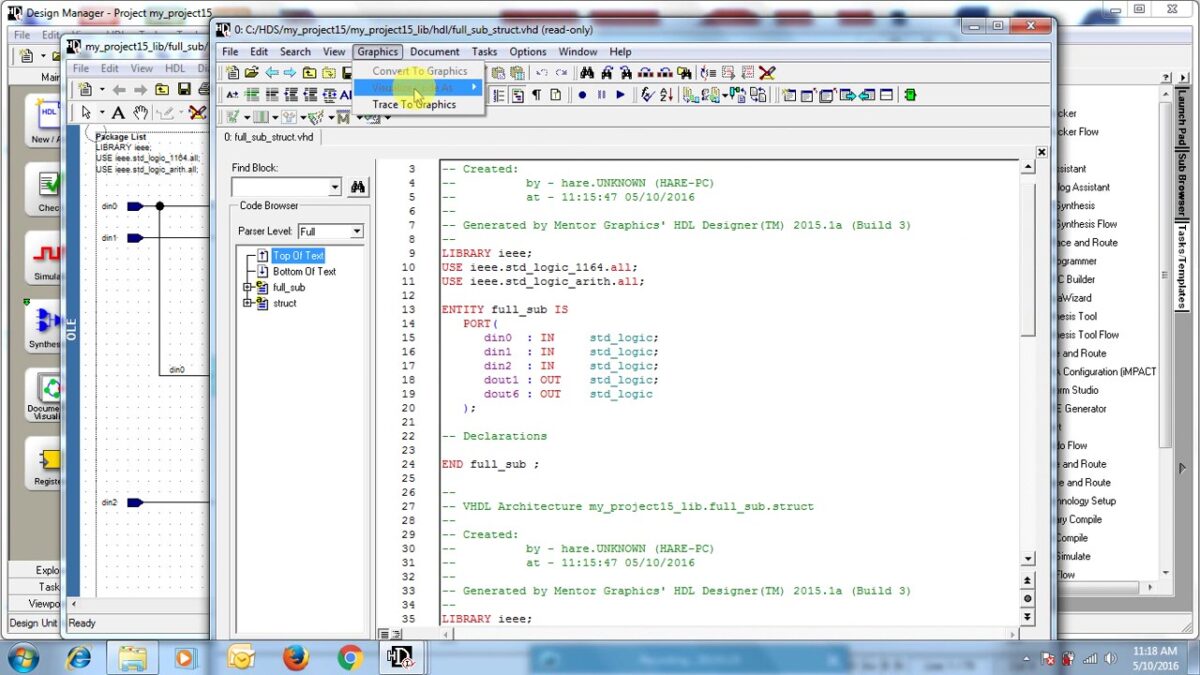This screenshot has width=1200, height=675.
Task: Open the Parser Level dropdown
Action: [356, 231]
